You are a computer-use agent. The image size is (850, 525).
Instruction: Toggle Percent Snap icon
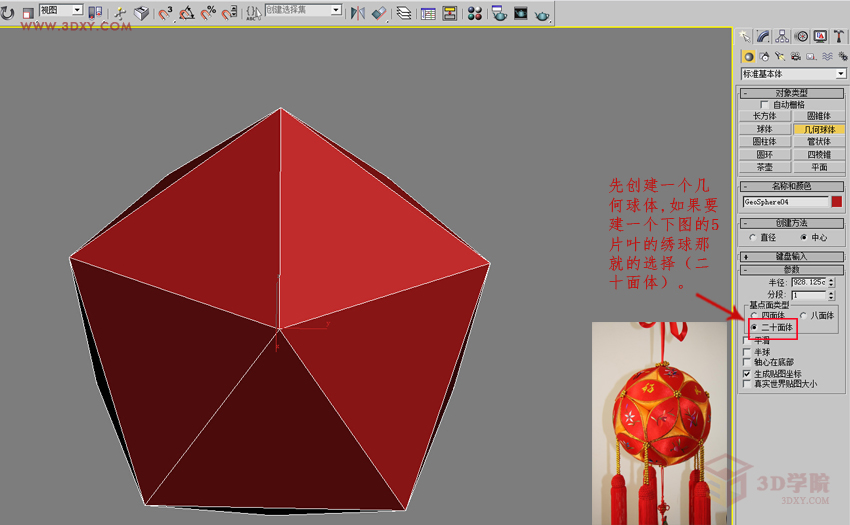(x=208, y=13)
